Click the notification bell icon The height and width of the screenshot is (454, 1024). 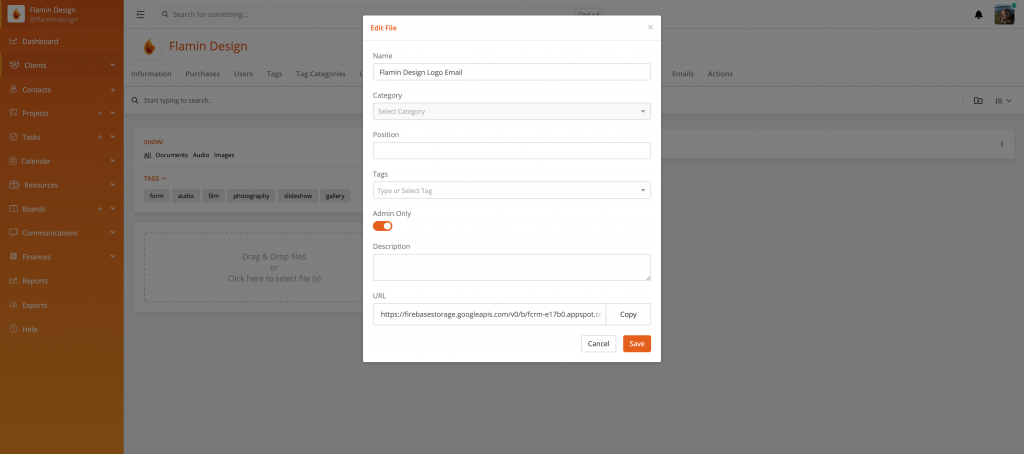[x=978, y=15]
